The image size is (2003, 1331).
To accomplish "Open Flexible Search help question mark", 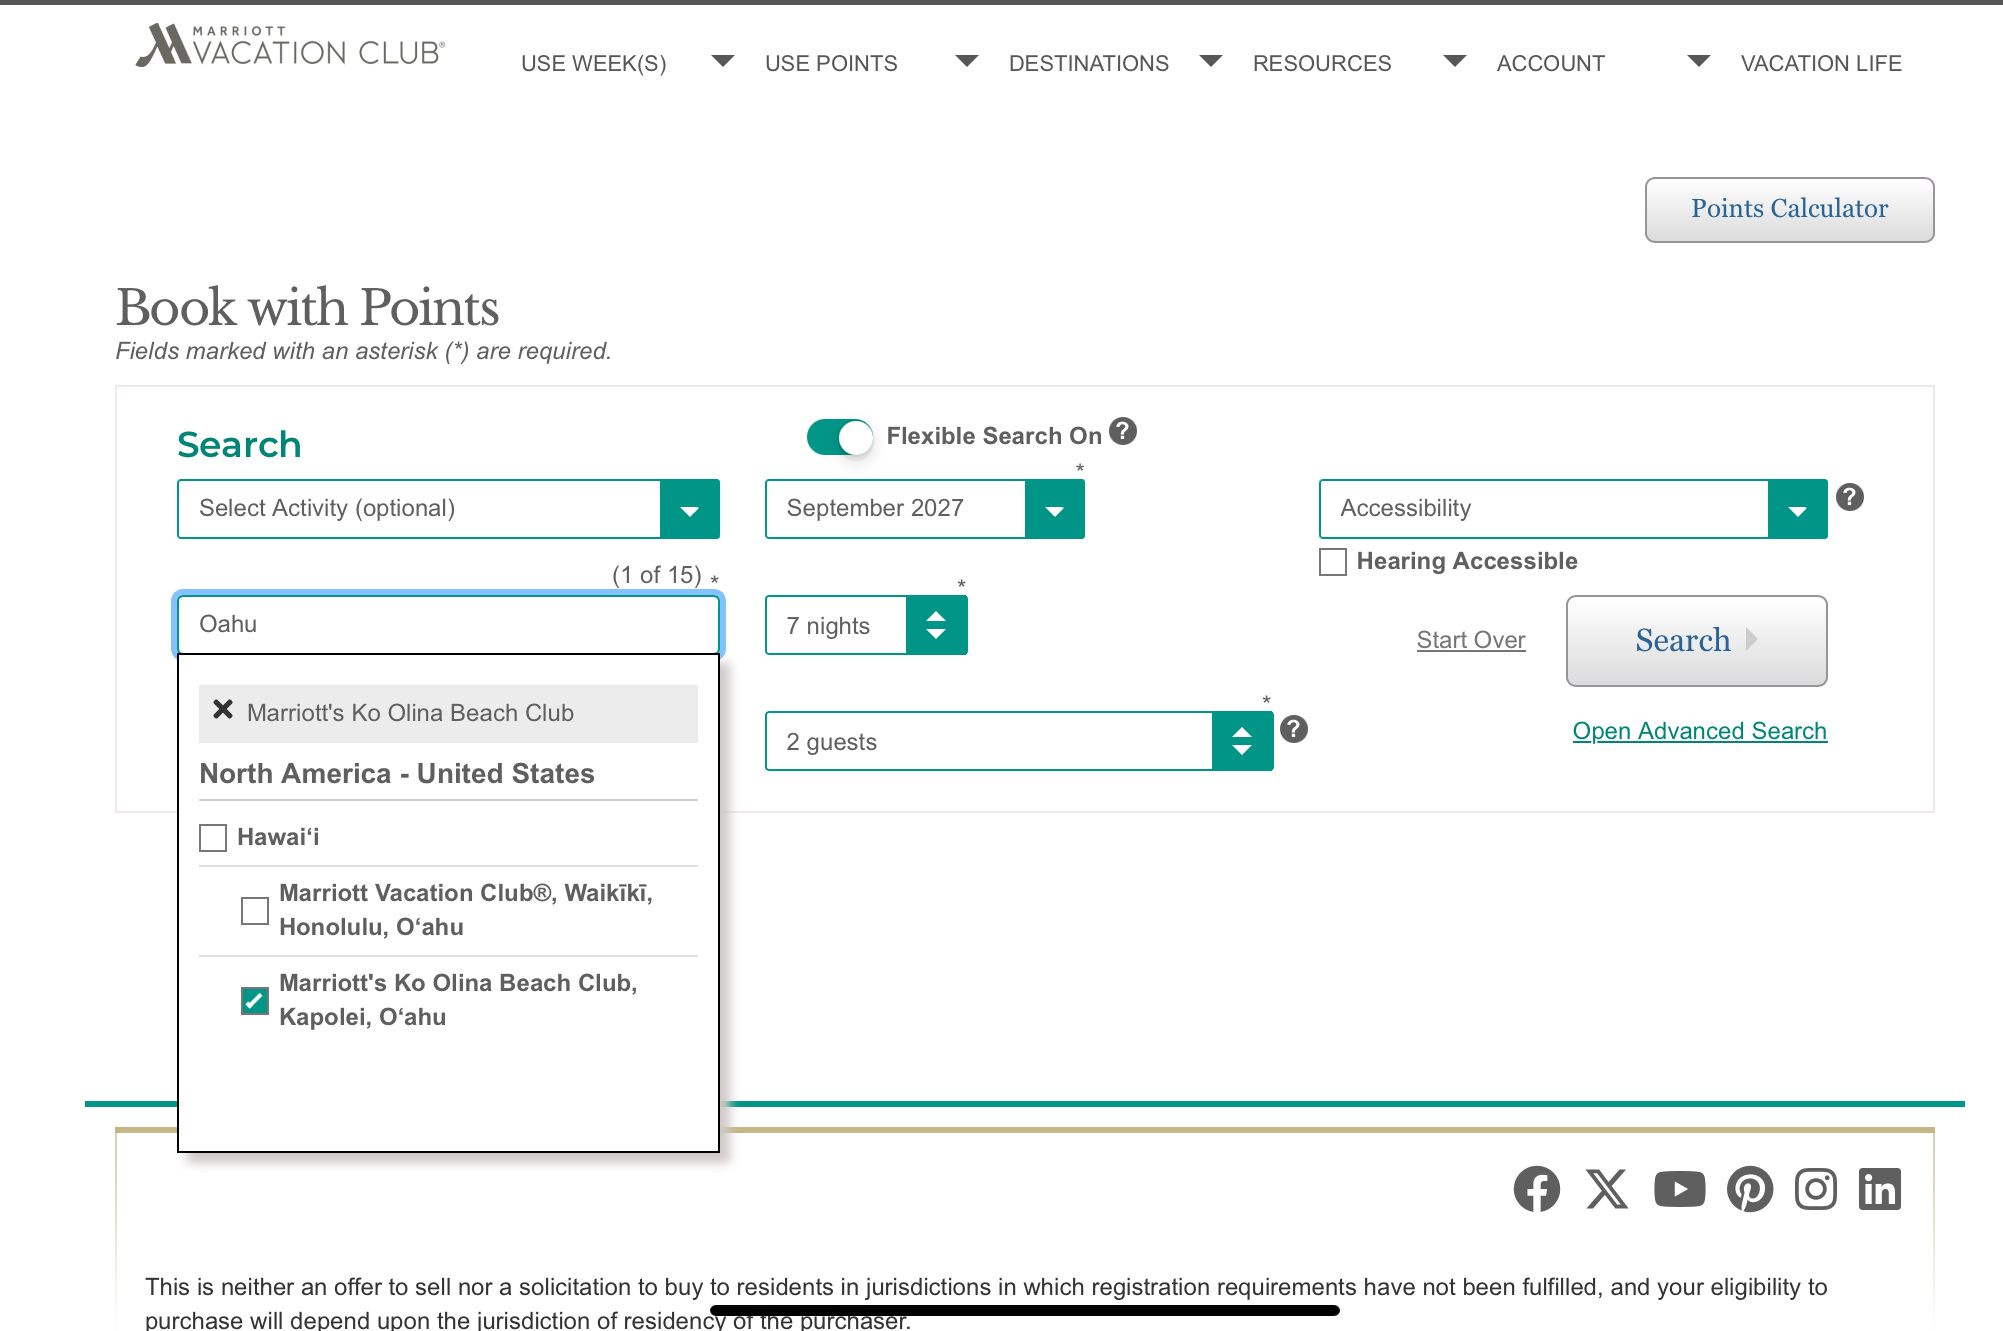I will pos(1123,431).
